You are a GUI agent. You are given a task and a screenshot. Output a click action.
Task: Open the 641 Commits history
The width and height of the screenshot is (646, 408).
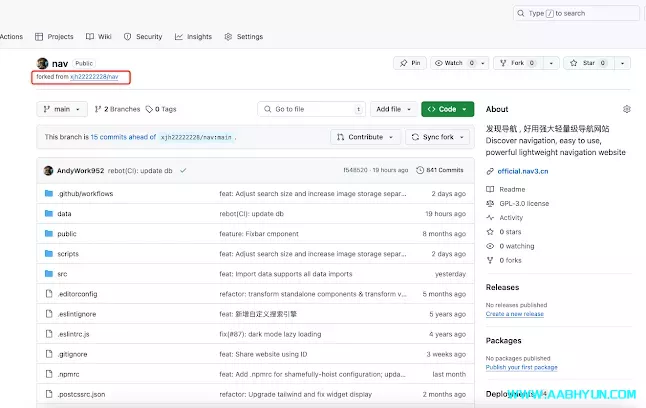point(440,170)
